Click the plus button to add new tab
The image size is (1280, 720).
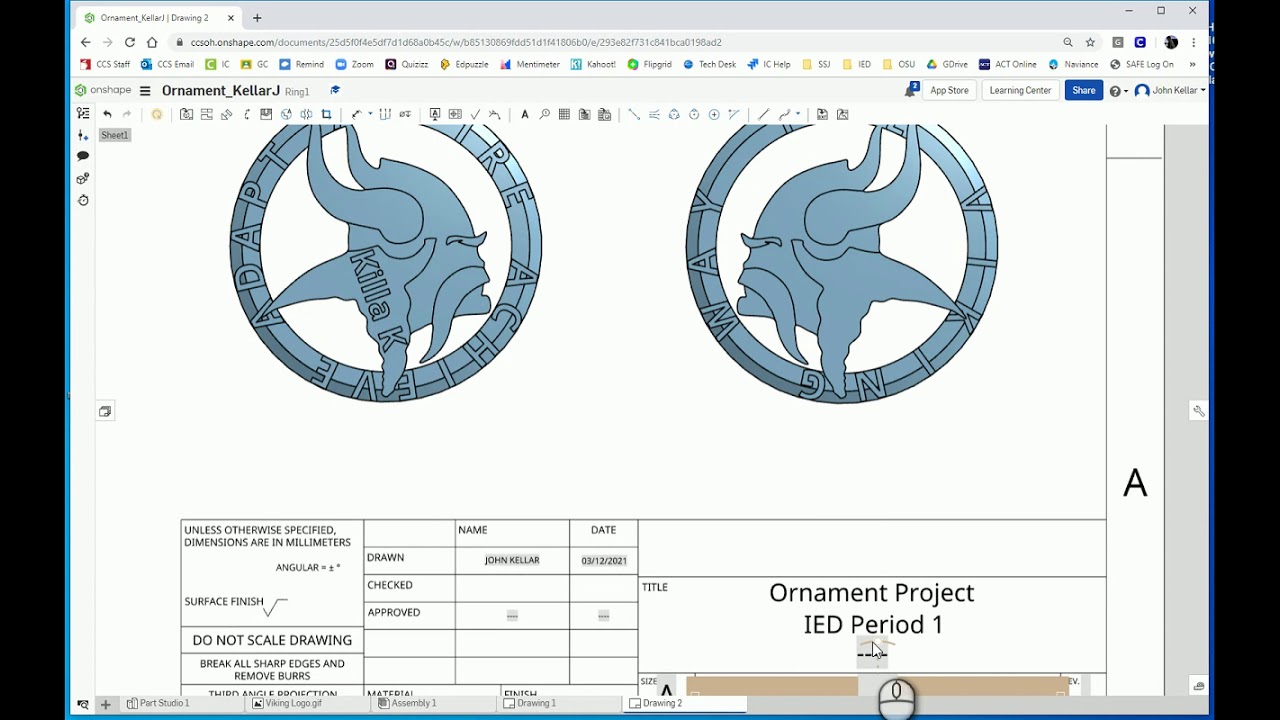(105, 704)
